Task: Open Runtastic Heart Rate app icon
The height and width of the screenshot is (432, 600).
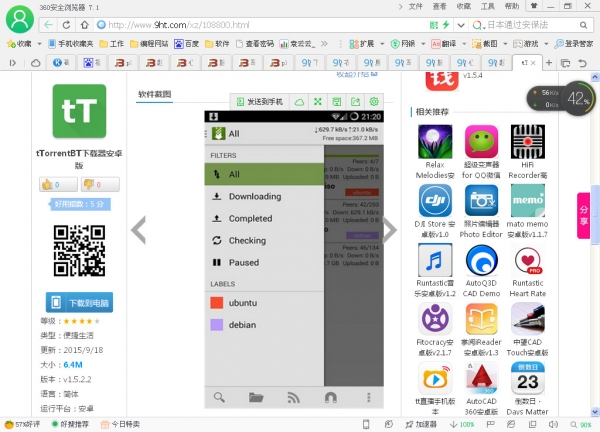Action: 528,260
